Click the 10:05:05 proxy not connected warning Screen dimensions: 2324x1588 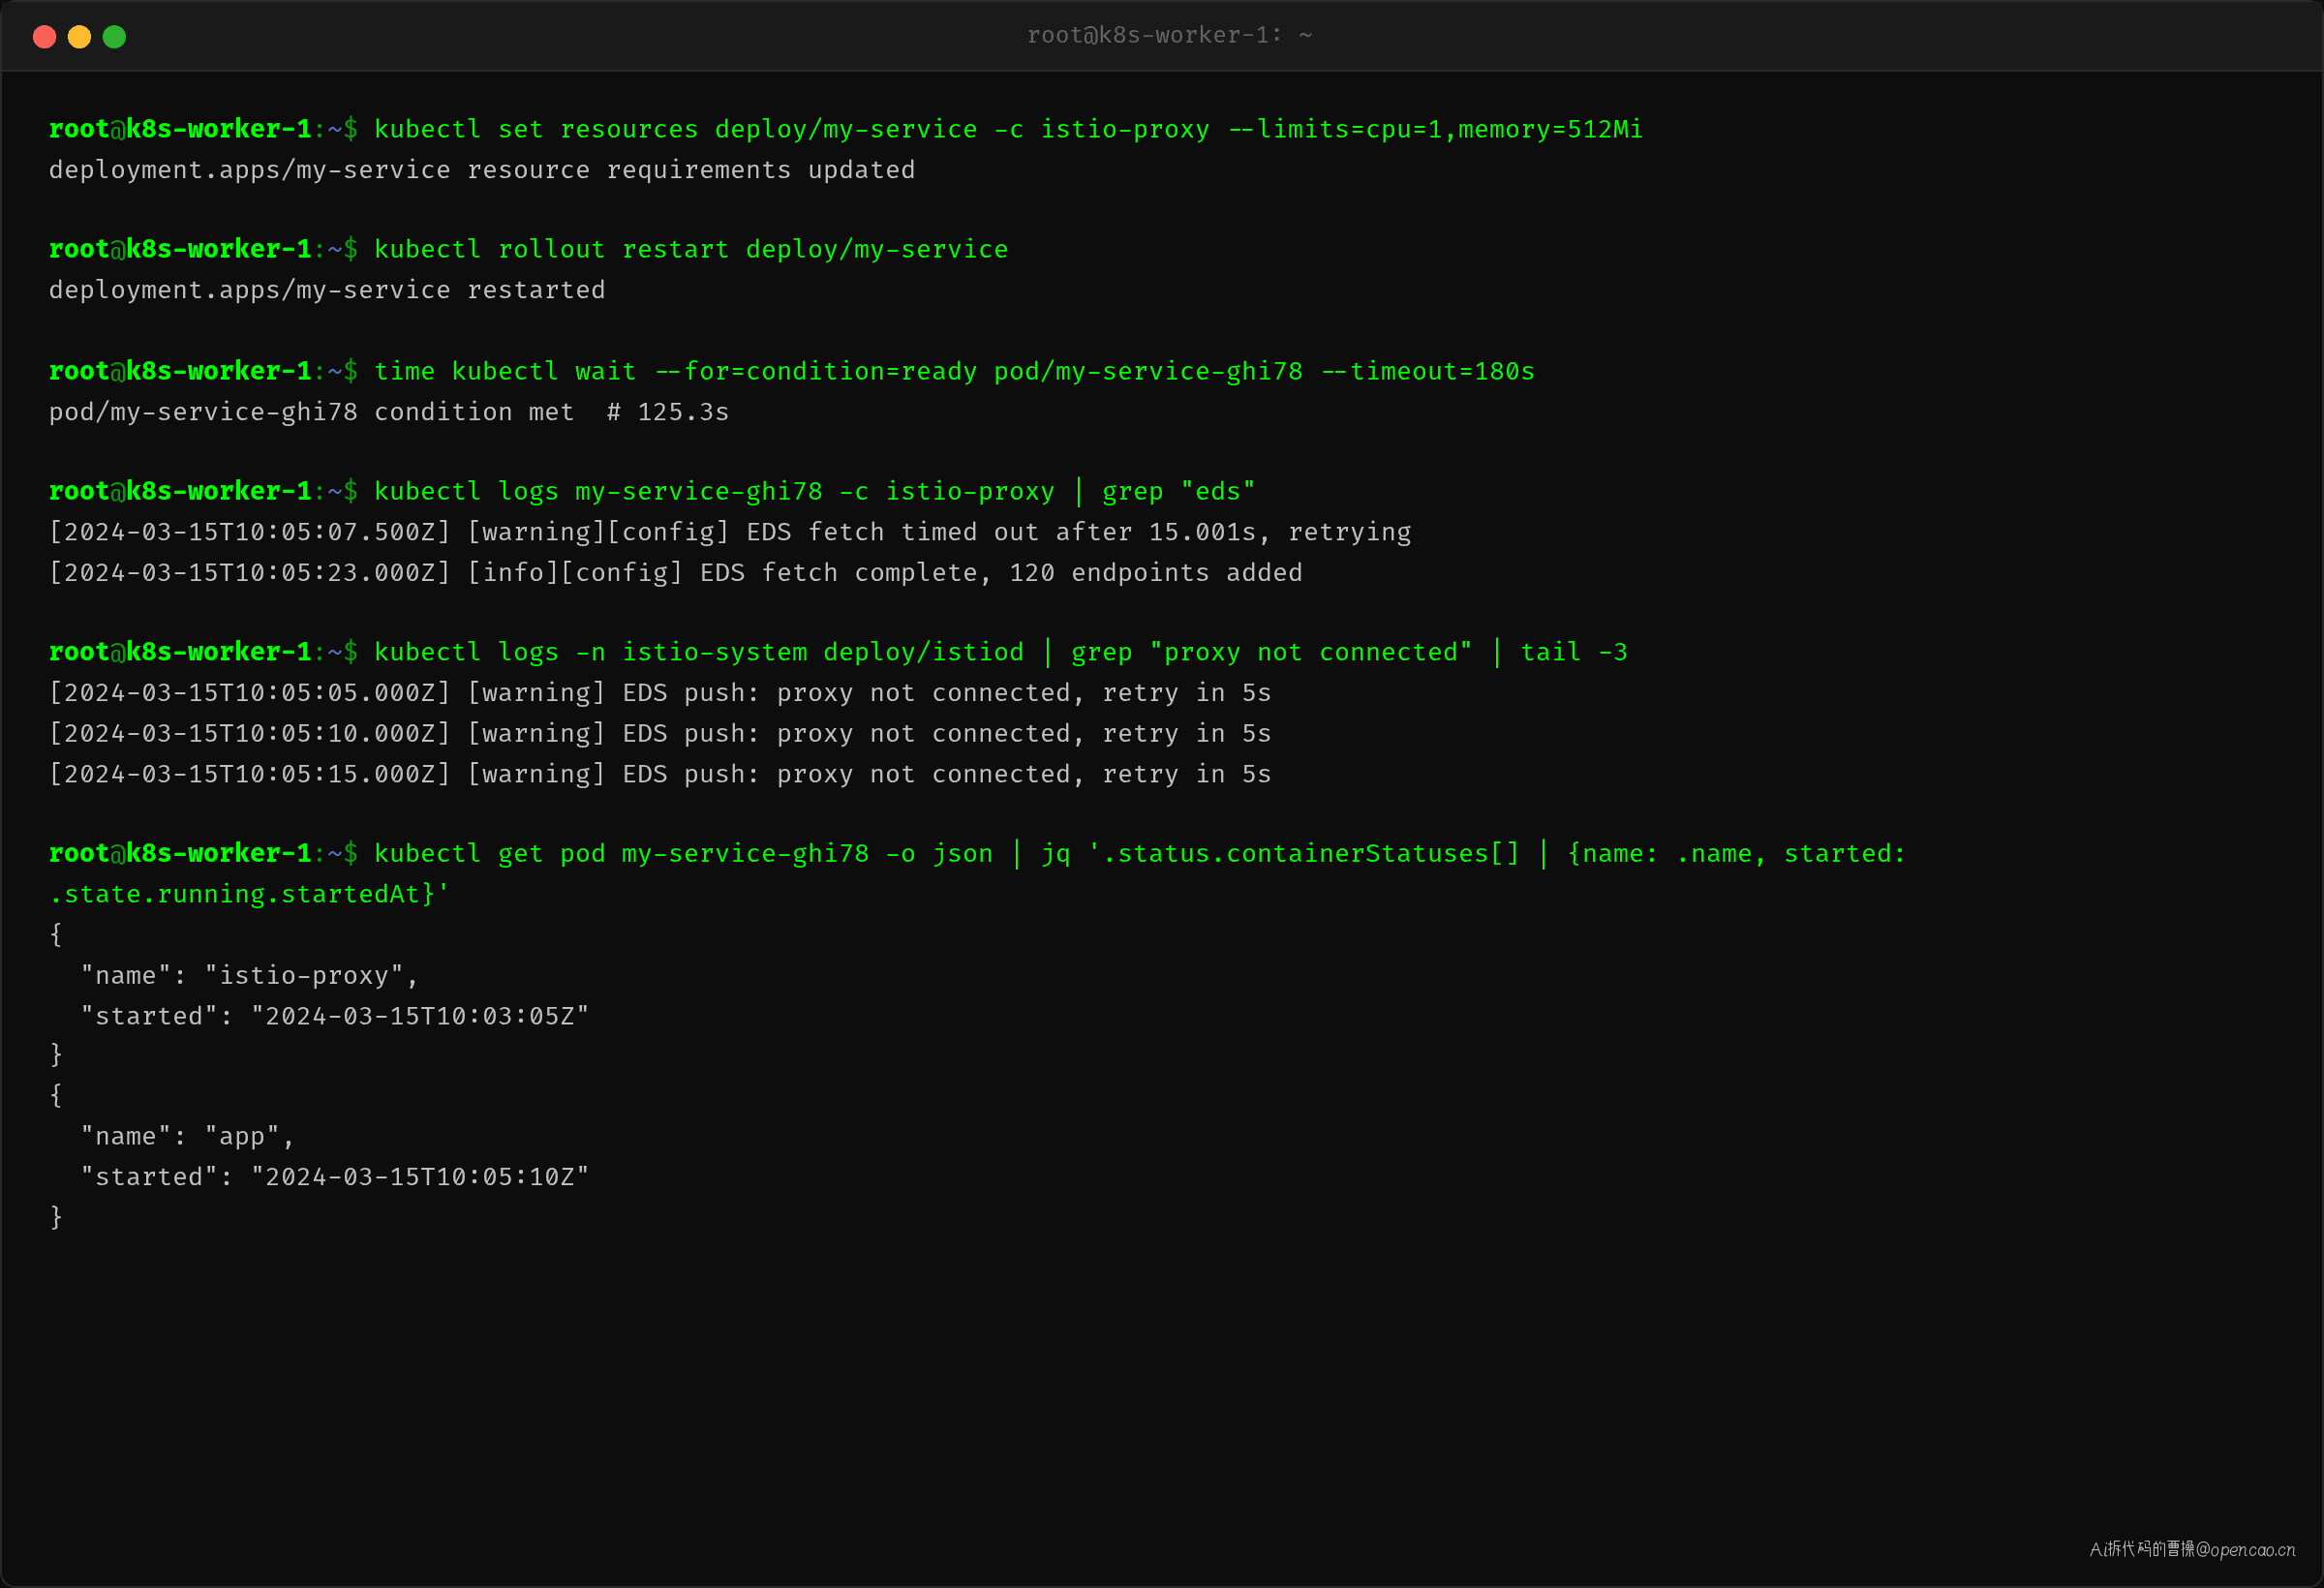tap(660, 693)
